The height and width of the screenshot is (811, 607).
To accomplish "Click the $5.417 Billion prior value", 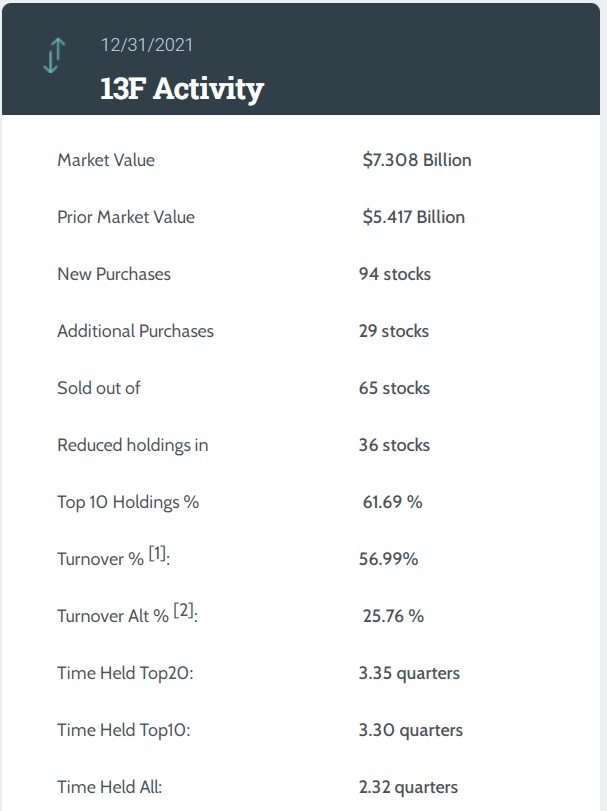I will pos(413,217).
